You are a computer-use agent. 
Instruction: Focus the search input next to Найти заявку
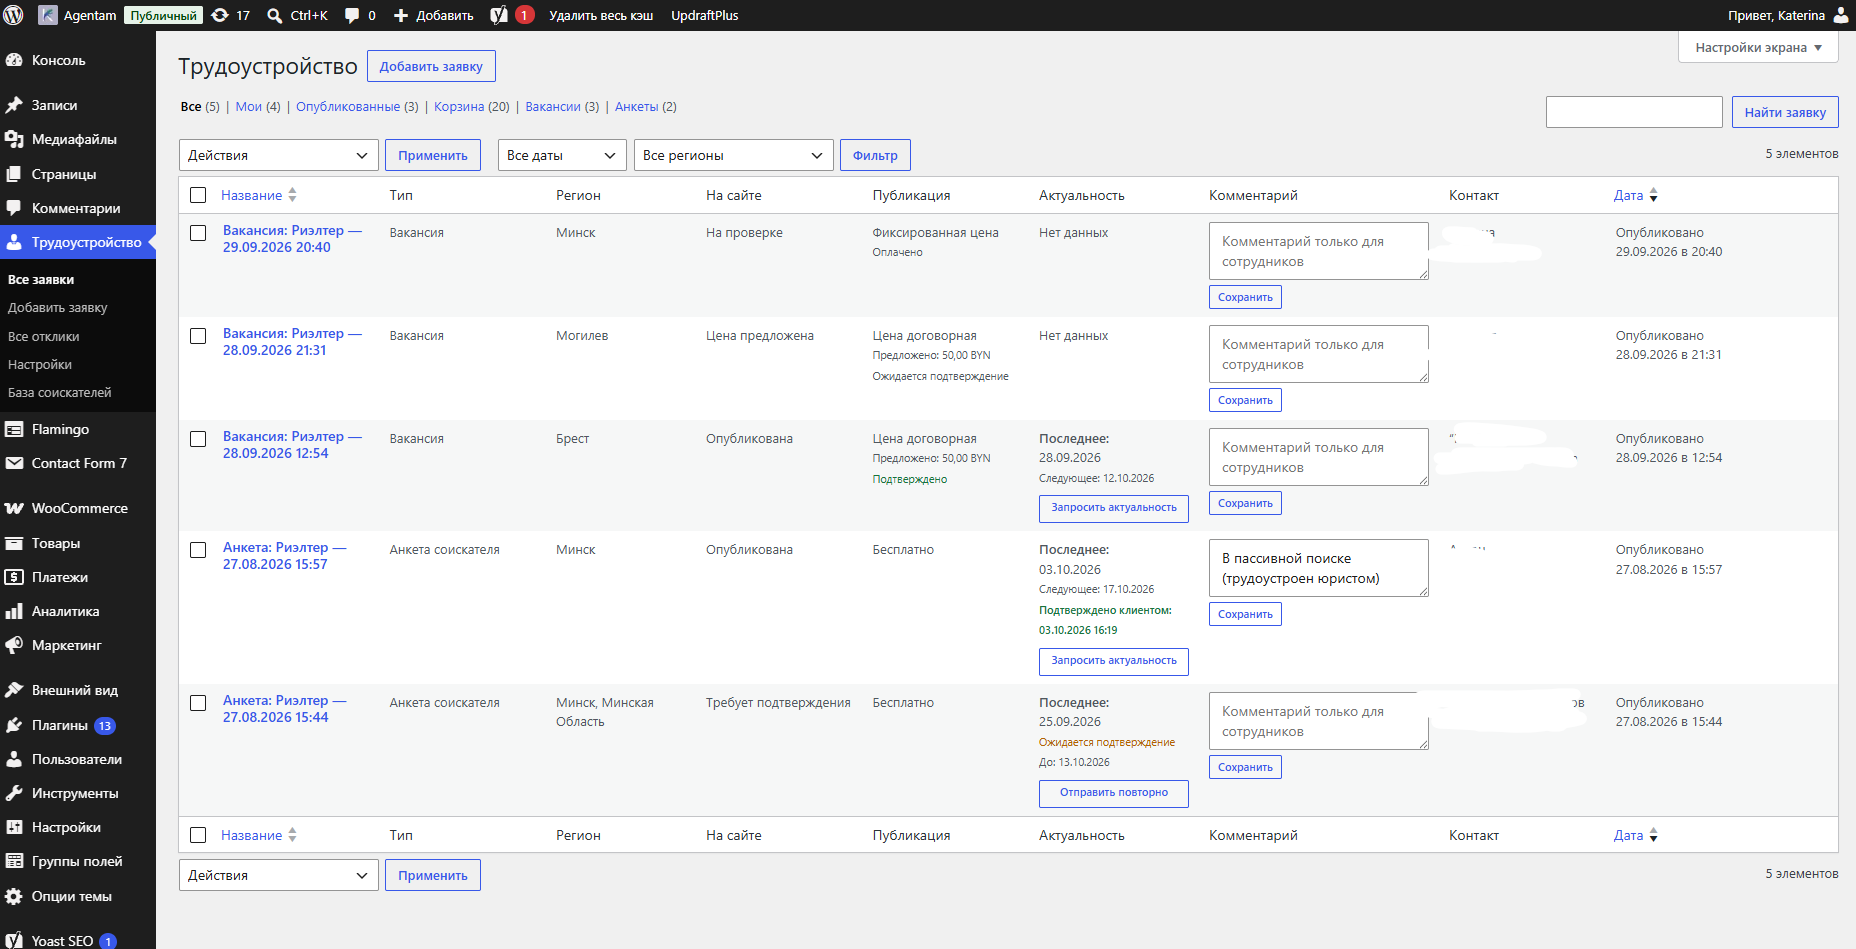(1634, 112)
